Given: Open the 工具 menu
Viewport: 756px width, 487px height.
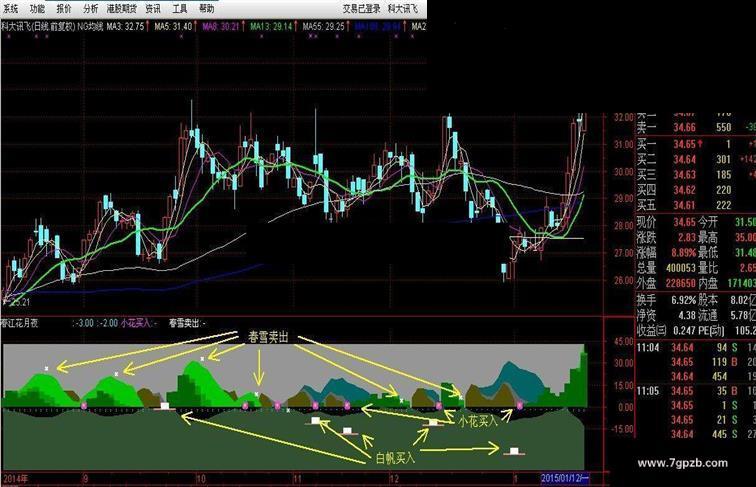Looking at the screenshot, I should point(180,8).
